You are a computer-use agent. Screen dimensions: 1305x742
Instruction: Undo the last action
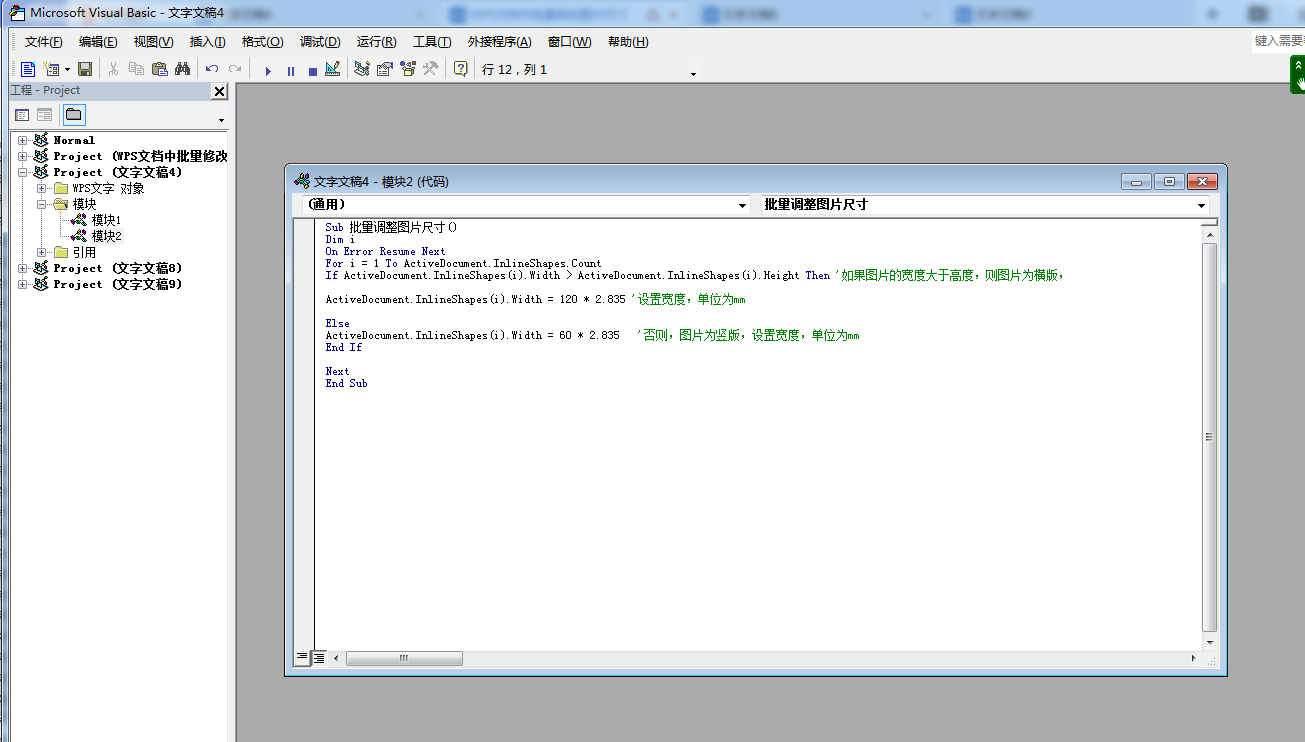(212, 69)
